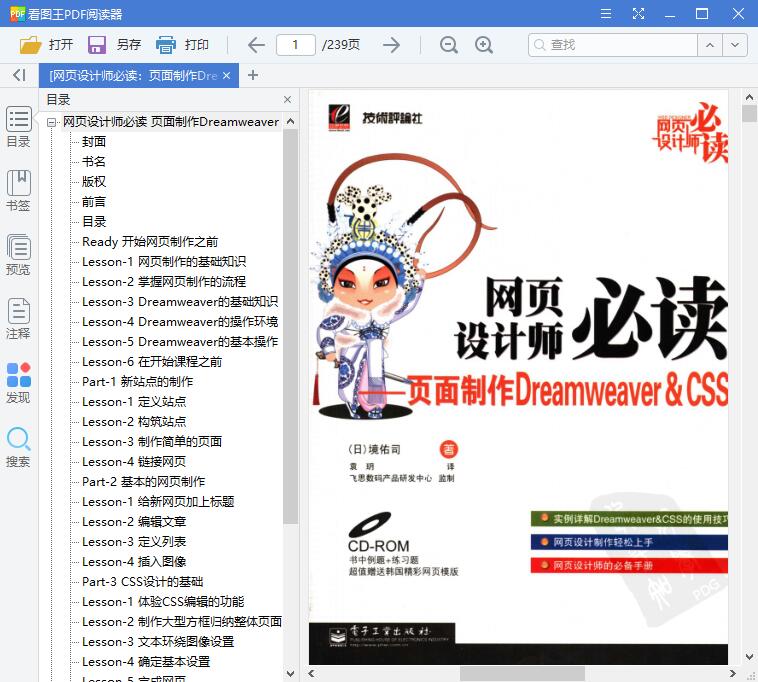Click document view scroll left arrow
The width and height of the screenshot is (758, 682).
(311, 673)
